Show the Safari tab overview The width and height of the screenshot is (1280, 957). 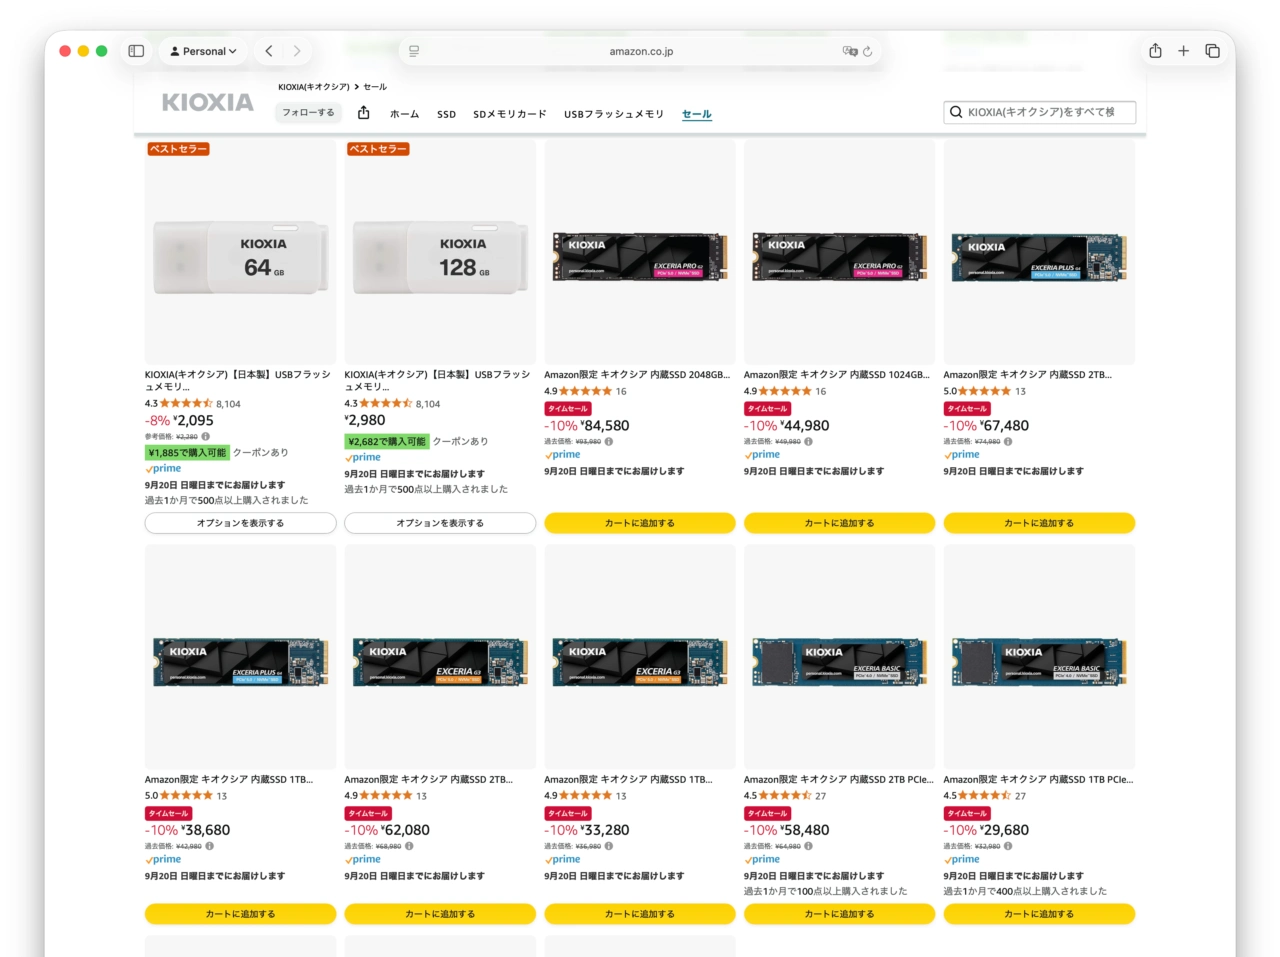[1213, 51]
